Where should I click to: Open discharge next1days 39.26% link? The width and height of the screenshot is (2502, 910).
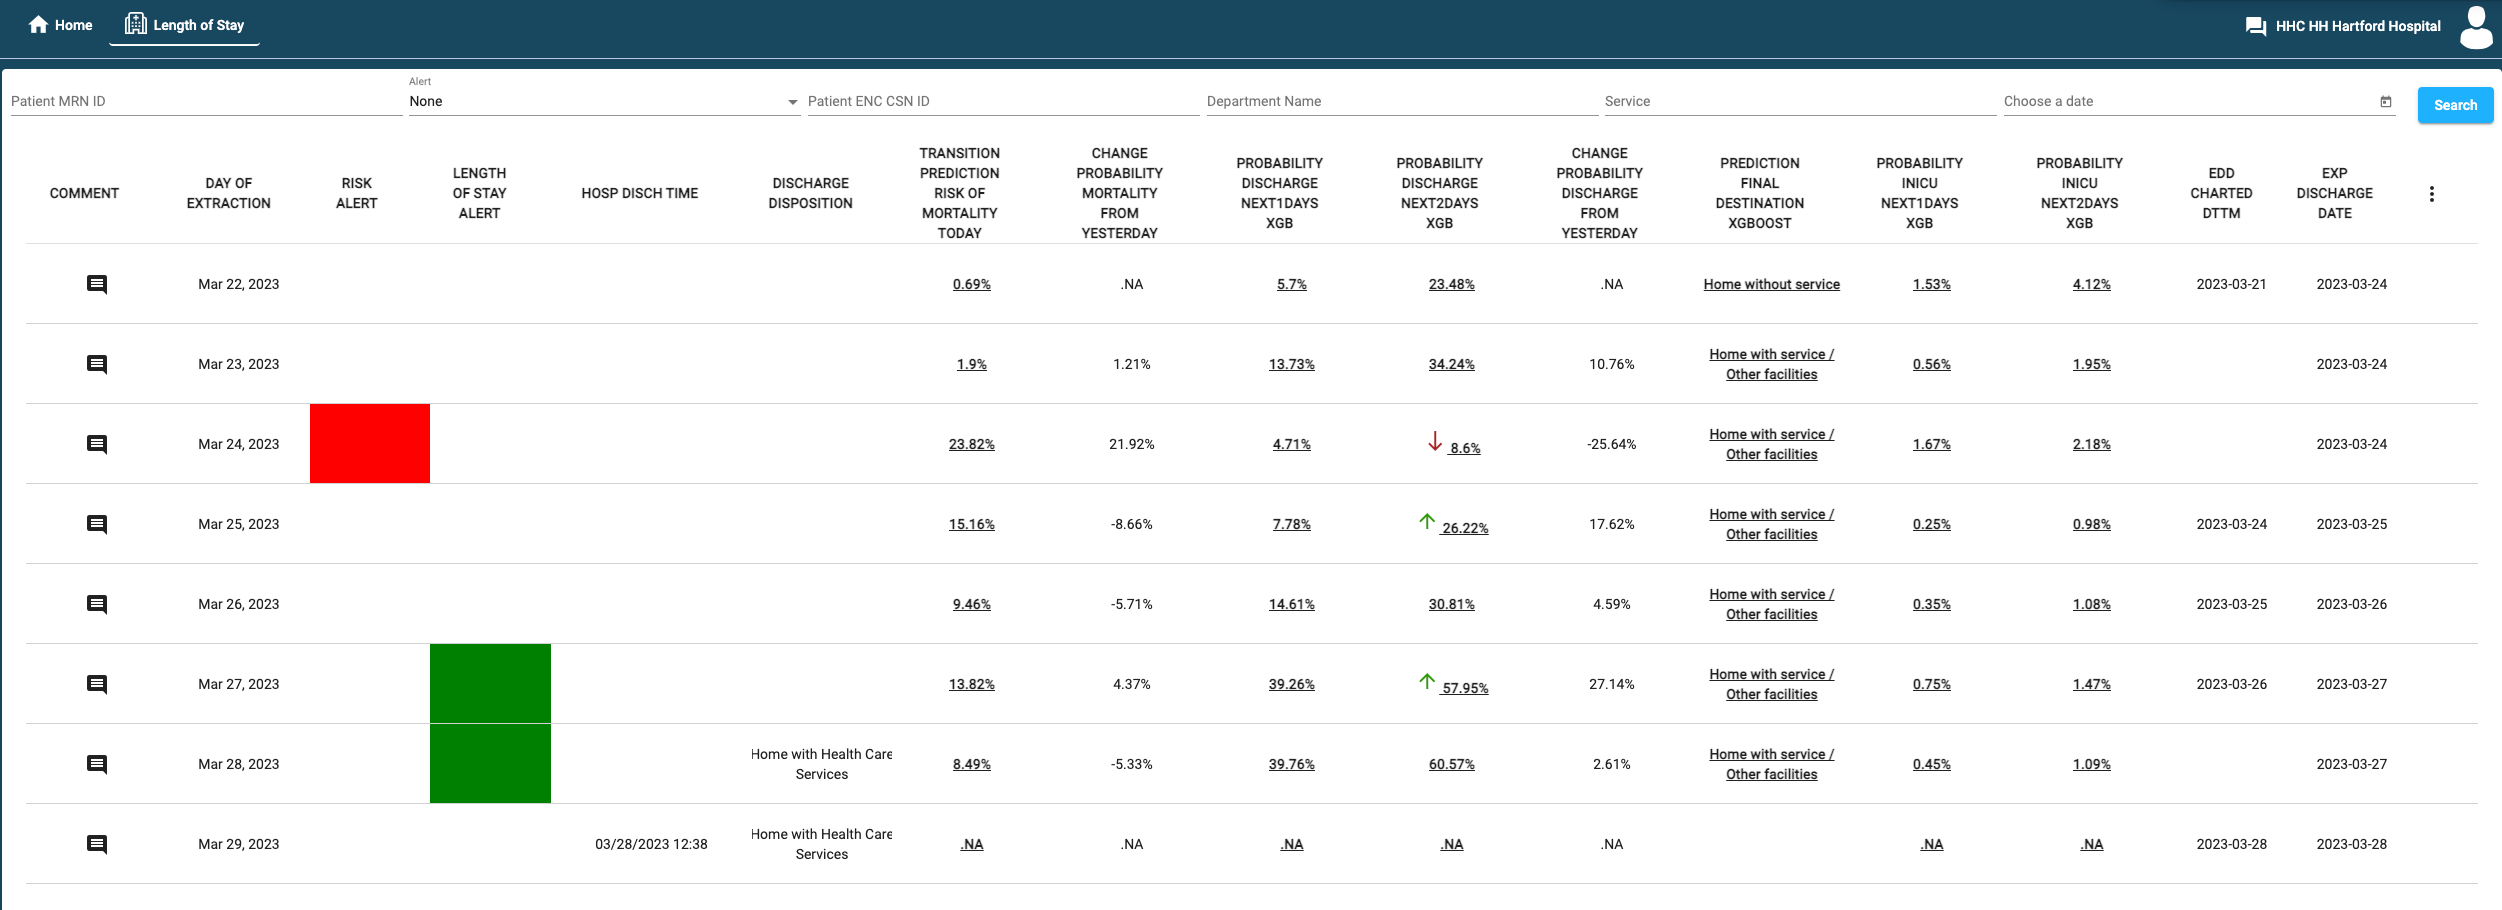[x=1292, y=684]
